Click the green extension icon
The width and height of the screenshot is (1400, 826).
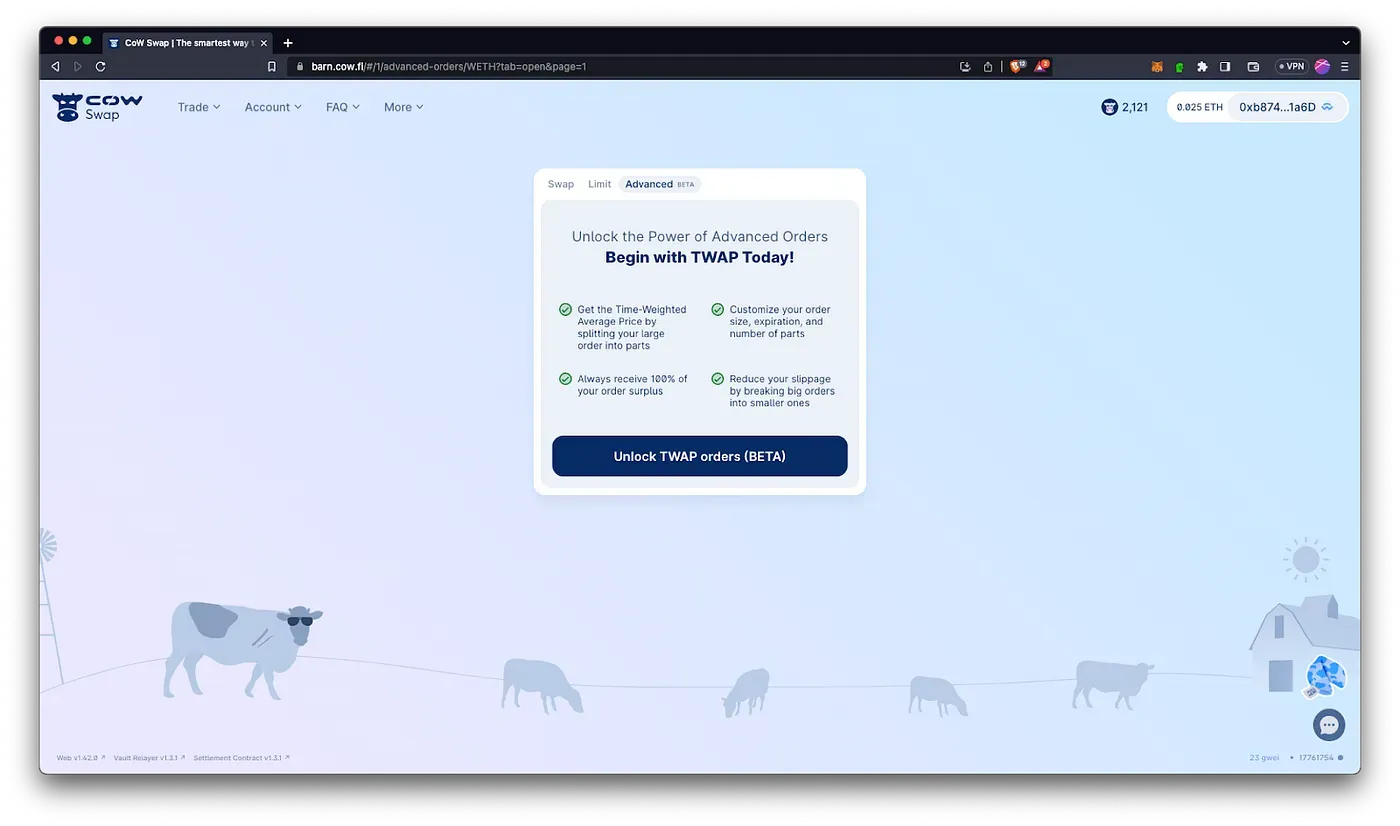1180,67
